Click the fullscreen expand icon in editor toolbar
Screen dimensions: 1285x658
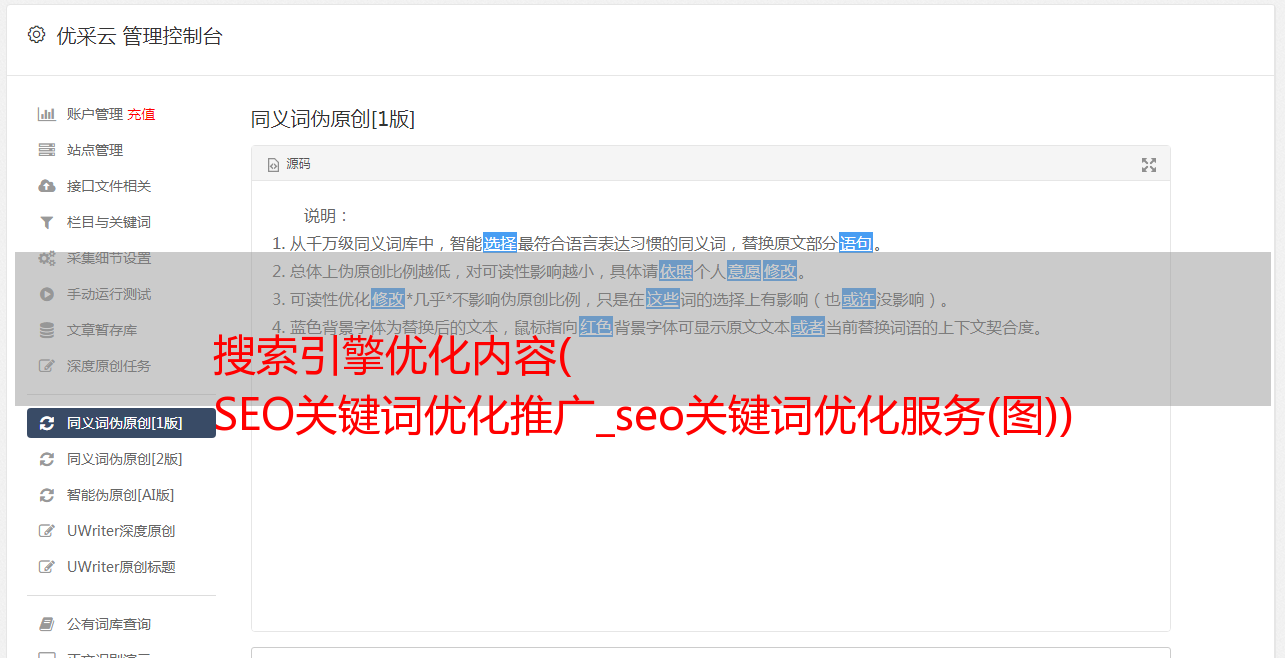[x=1149, y=165]
